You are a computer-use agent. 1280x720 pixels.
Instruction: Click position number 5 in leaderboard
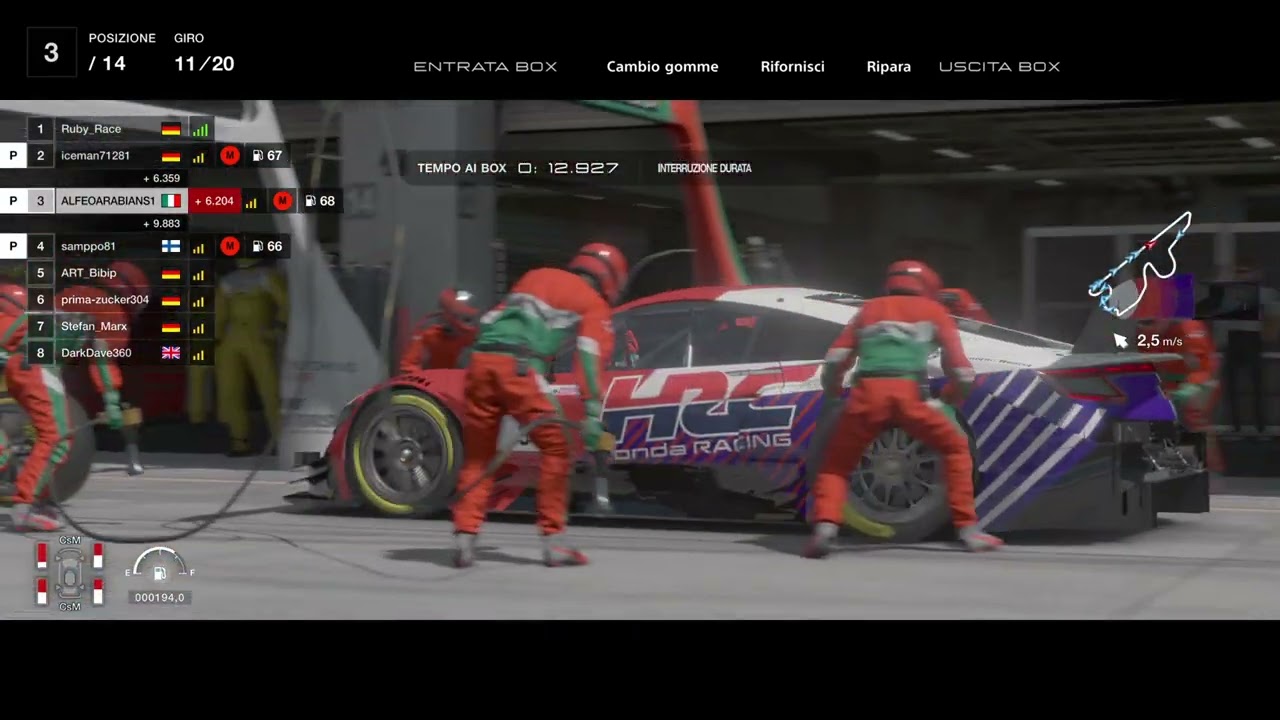point(41,273)
